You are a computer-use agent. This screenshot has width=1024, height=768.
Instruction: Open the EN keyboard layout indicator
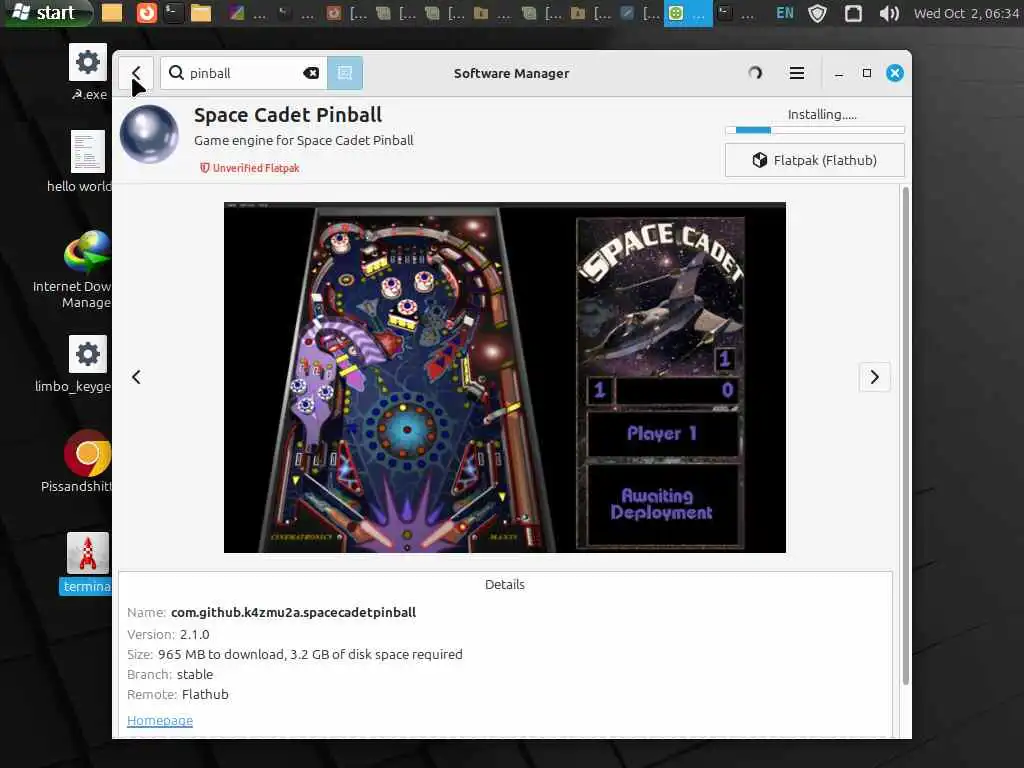[785, 13]
